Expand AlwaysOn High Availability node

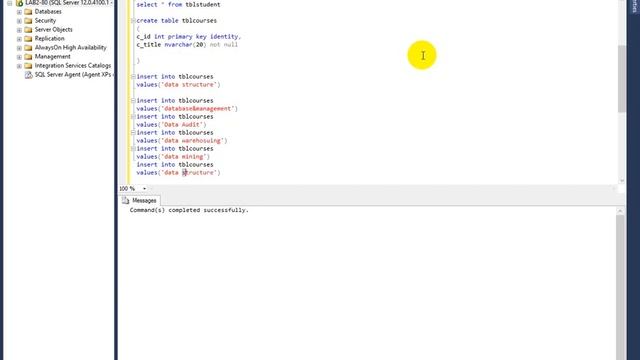click(19, 48)
